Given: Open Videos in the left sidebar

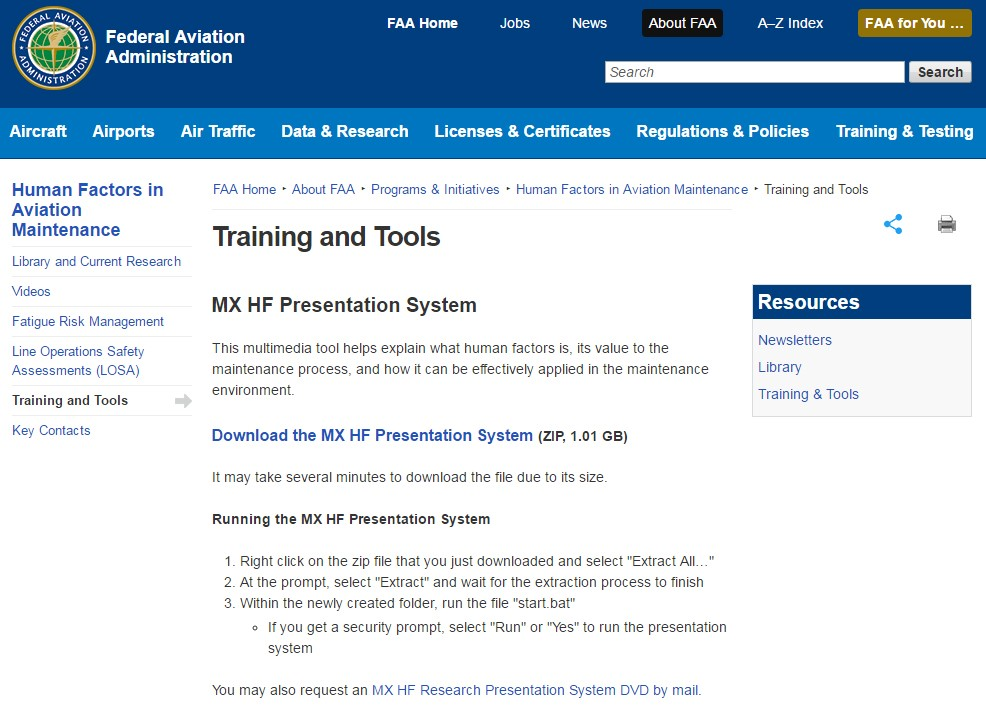Looking at the screenshot, I should (x=31, y=291).
